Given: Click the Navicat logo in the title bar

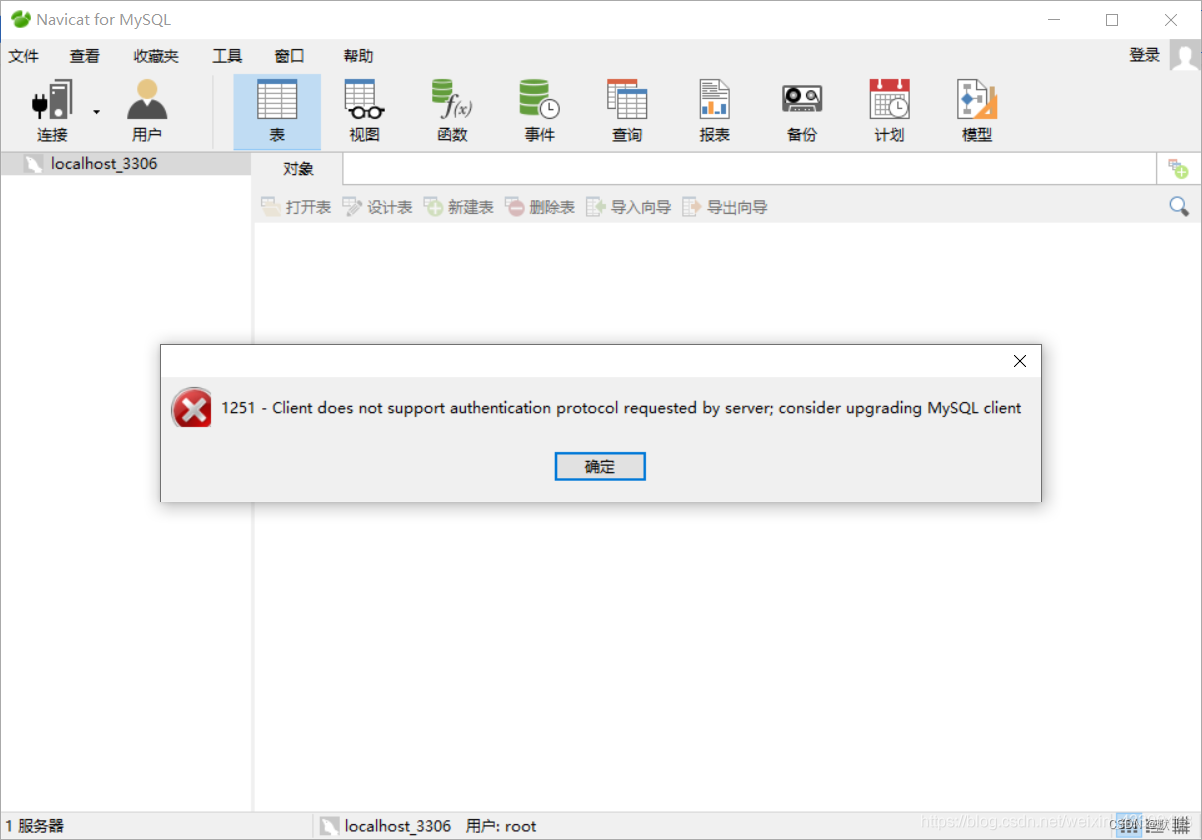Looking at the screenshot, I should 20,19.
